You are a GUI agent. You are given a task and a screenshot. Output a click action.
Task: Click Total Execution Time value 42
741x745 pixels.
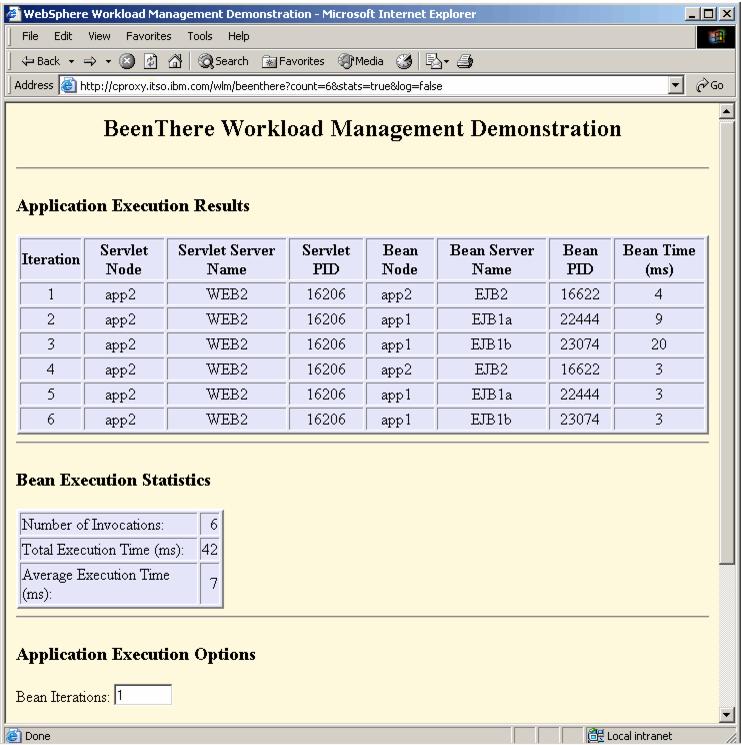209,550
